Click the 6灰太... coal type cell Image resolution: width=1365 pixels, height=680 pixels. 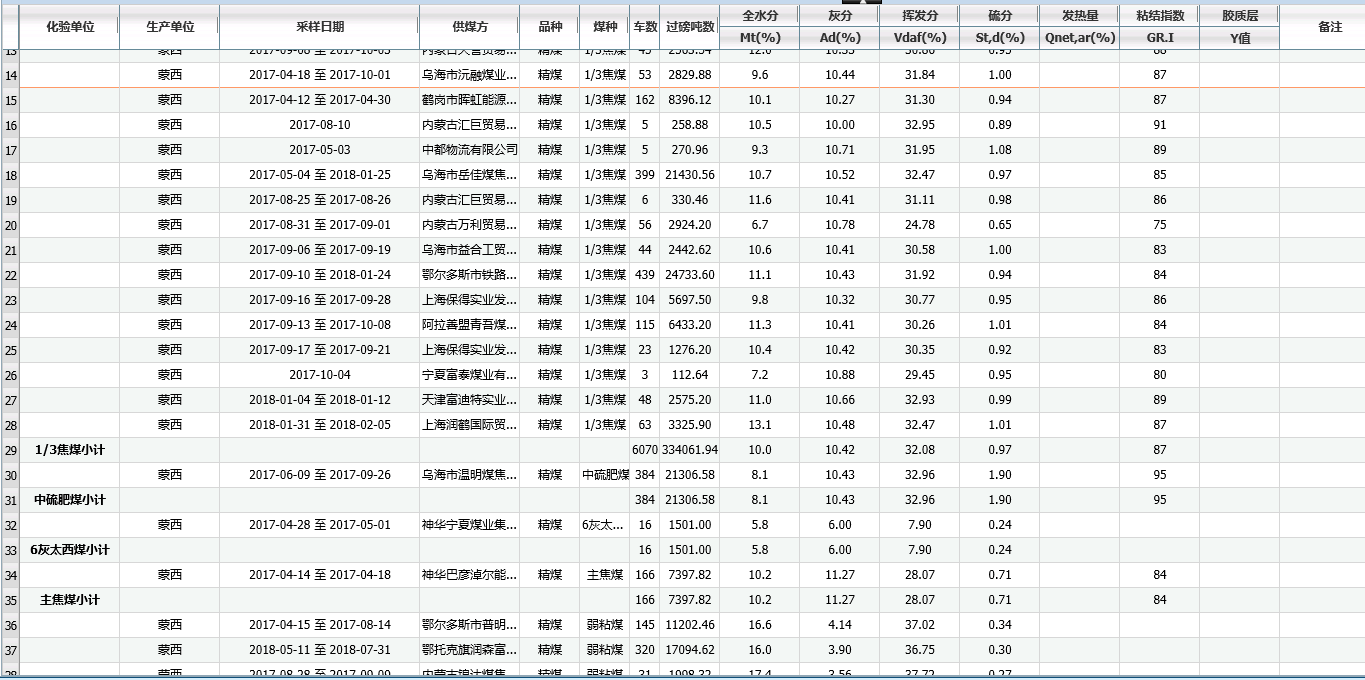coord(604,525)
